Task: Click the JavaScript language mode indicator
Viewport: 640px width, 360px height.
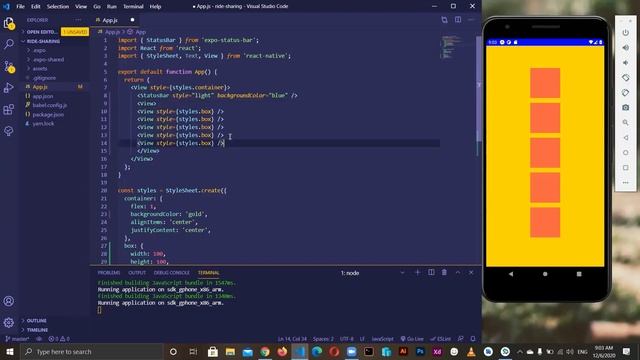Action: point(382,339)
